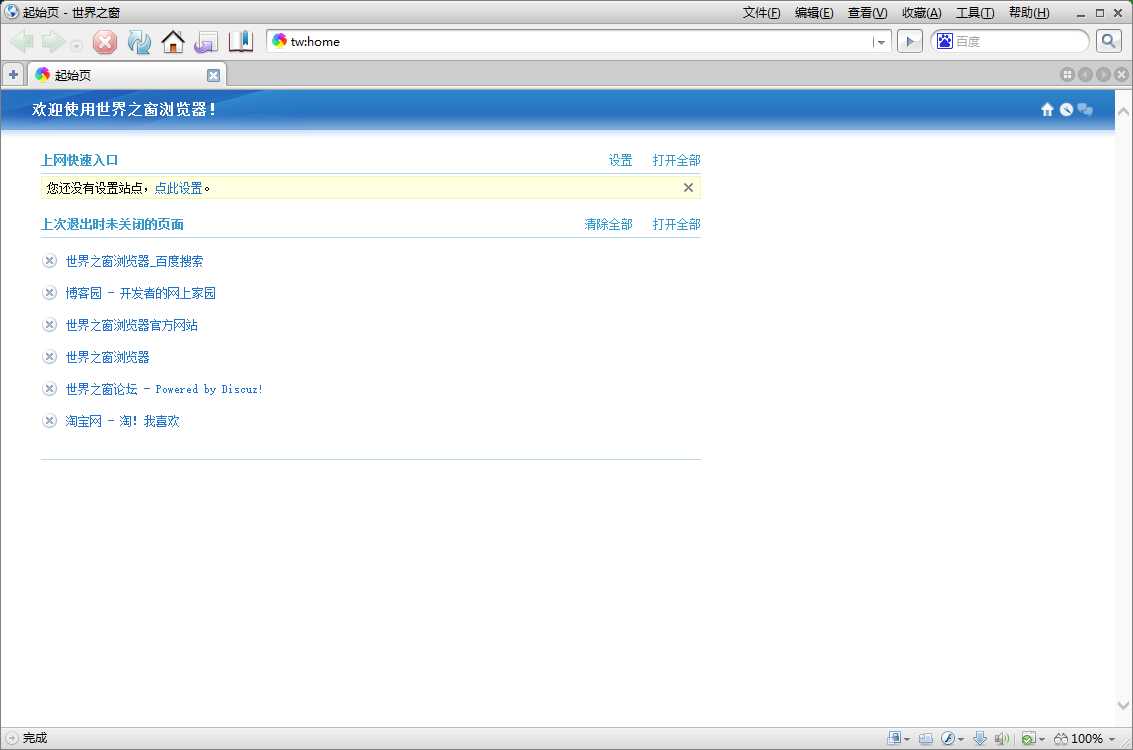Click the scroll up arrow on the scrollbar
Screen dimensions: 1133x750
tap(1123, 112)
